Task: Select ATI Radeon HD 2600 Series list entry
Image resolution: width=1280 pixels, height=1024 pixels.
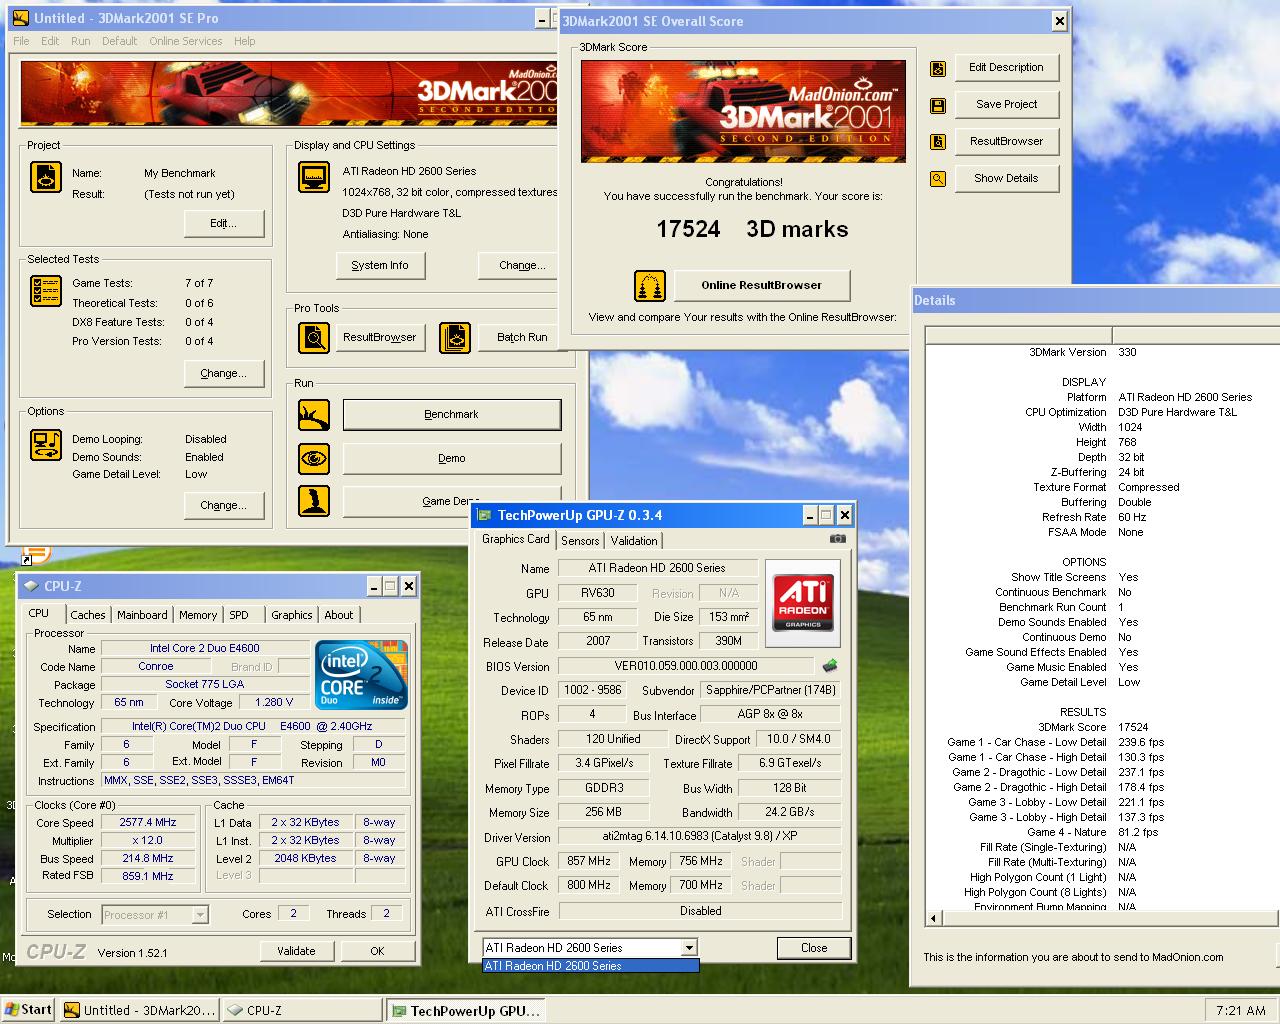Action: [x=591, y=966]
